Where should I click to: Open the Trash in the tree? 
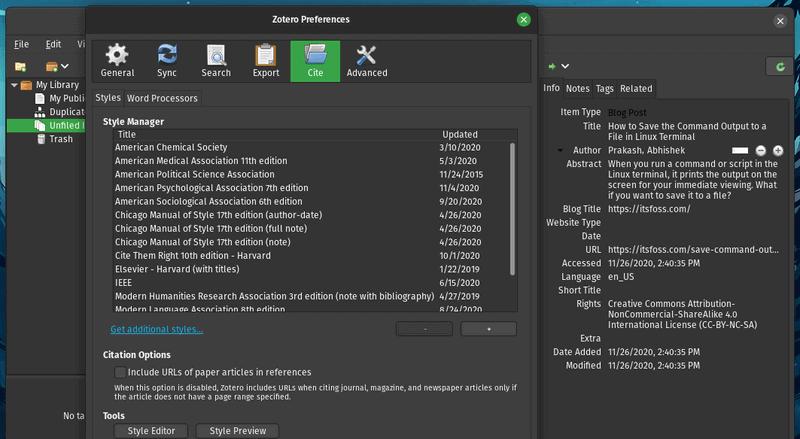[x=61, y=139]
